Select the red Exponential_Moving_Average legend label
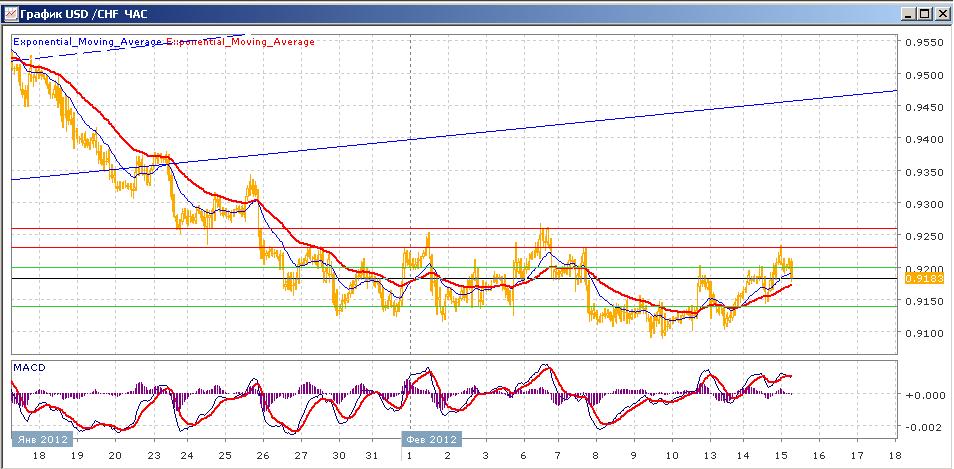The width and height of the screenshot is (954, 469). click(240, 42)
